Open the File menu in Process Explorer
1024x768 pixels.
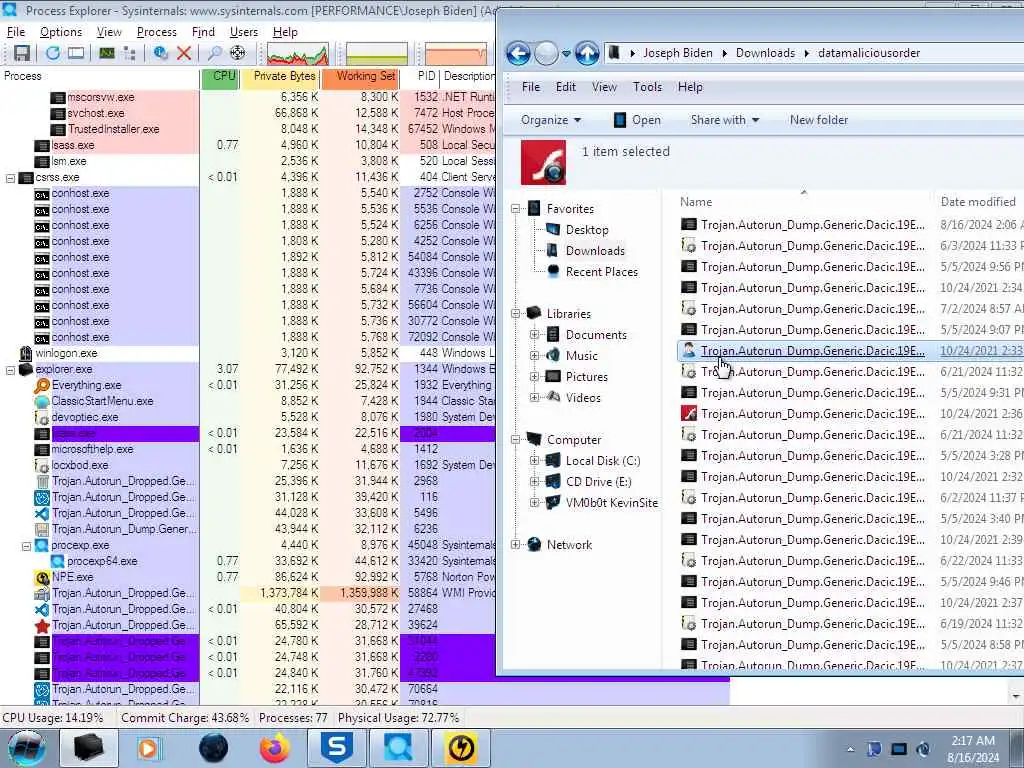tap(16, 31)
